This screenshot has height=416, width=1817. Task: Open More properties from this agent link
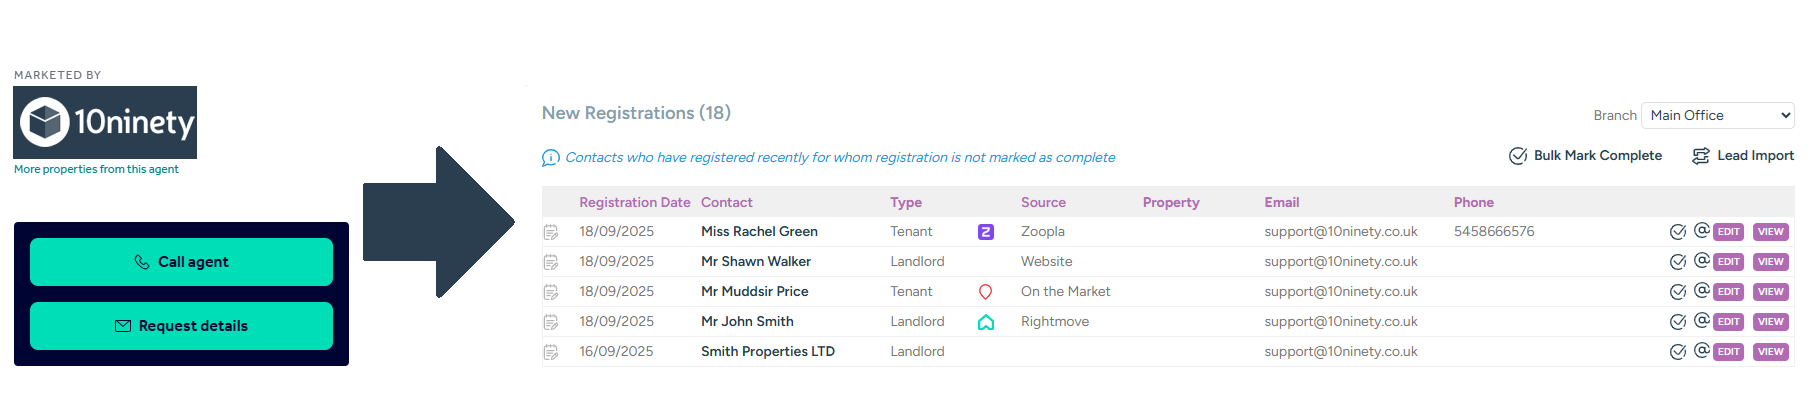coord(96,169)
